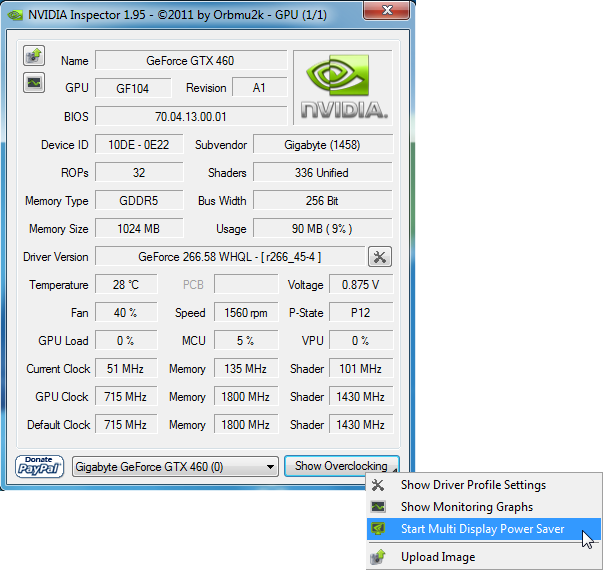Screen dimensions: 603x570
Task: Click the NVIDIA logo image
Action: 343,88
